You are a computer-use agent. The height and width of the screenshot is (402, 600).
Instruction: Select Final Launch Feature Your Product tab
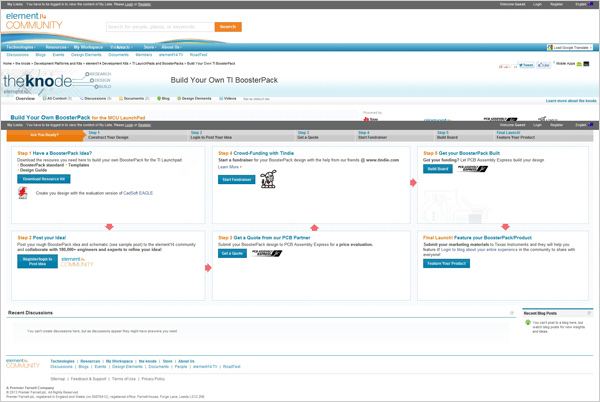click(x=543, y=135)
